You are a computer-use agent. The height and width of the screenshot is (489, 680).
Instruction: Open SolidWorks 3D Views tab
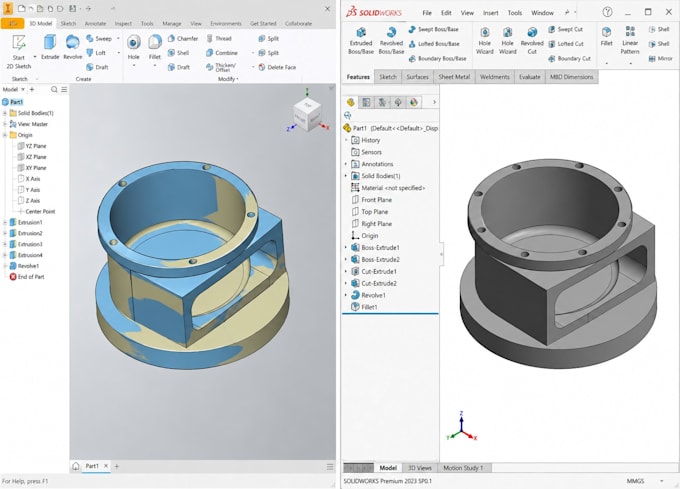tap(419, 468)
